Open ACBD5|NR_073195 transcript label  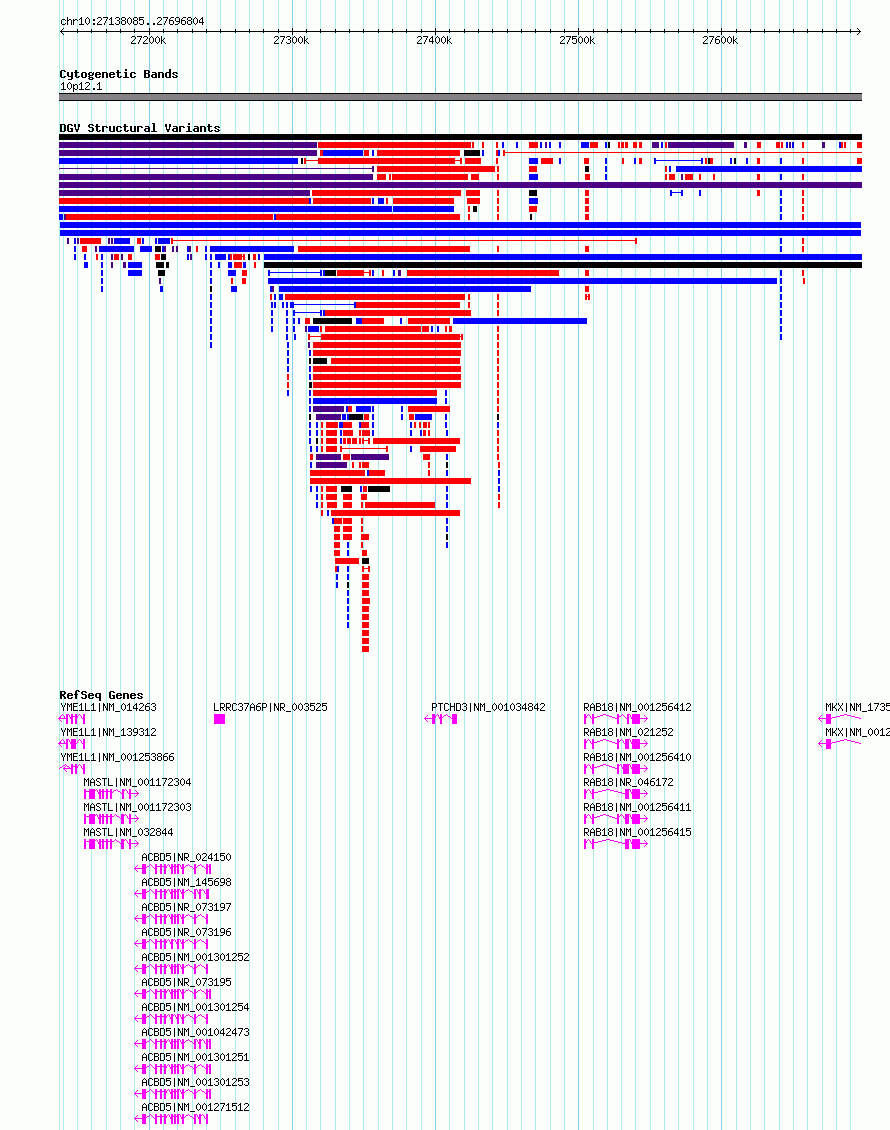point(186,982)
